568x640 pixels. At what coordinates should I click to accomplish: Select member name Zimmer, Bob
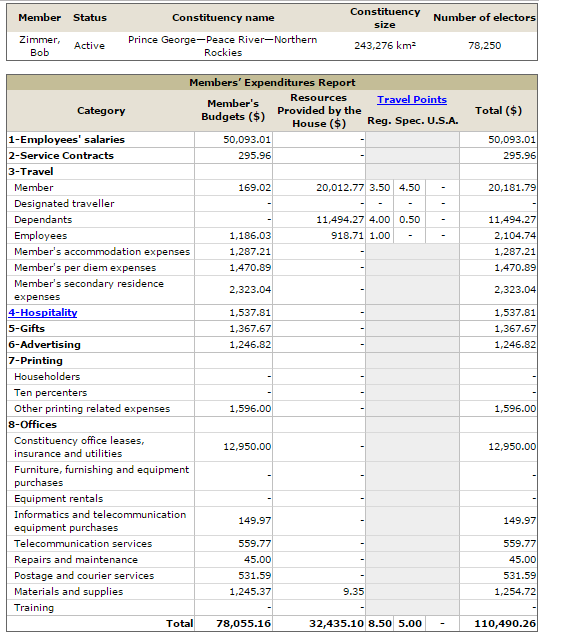[40, 46]
